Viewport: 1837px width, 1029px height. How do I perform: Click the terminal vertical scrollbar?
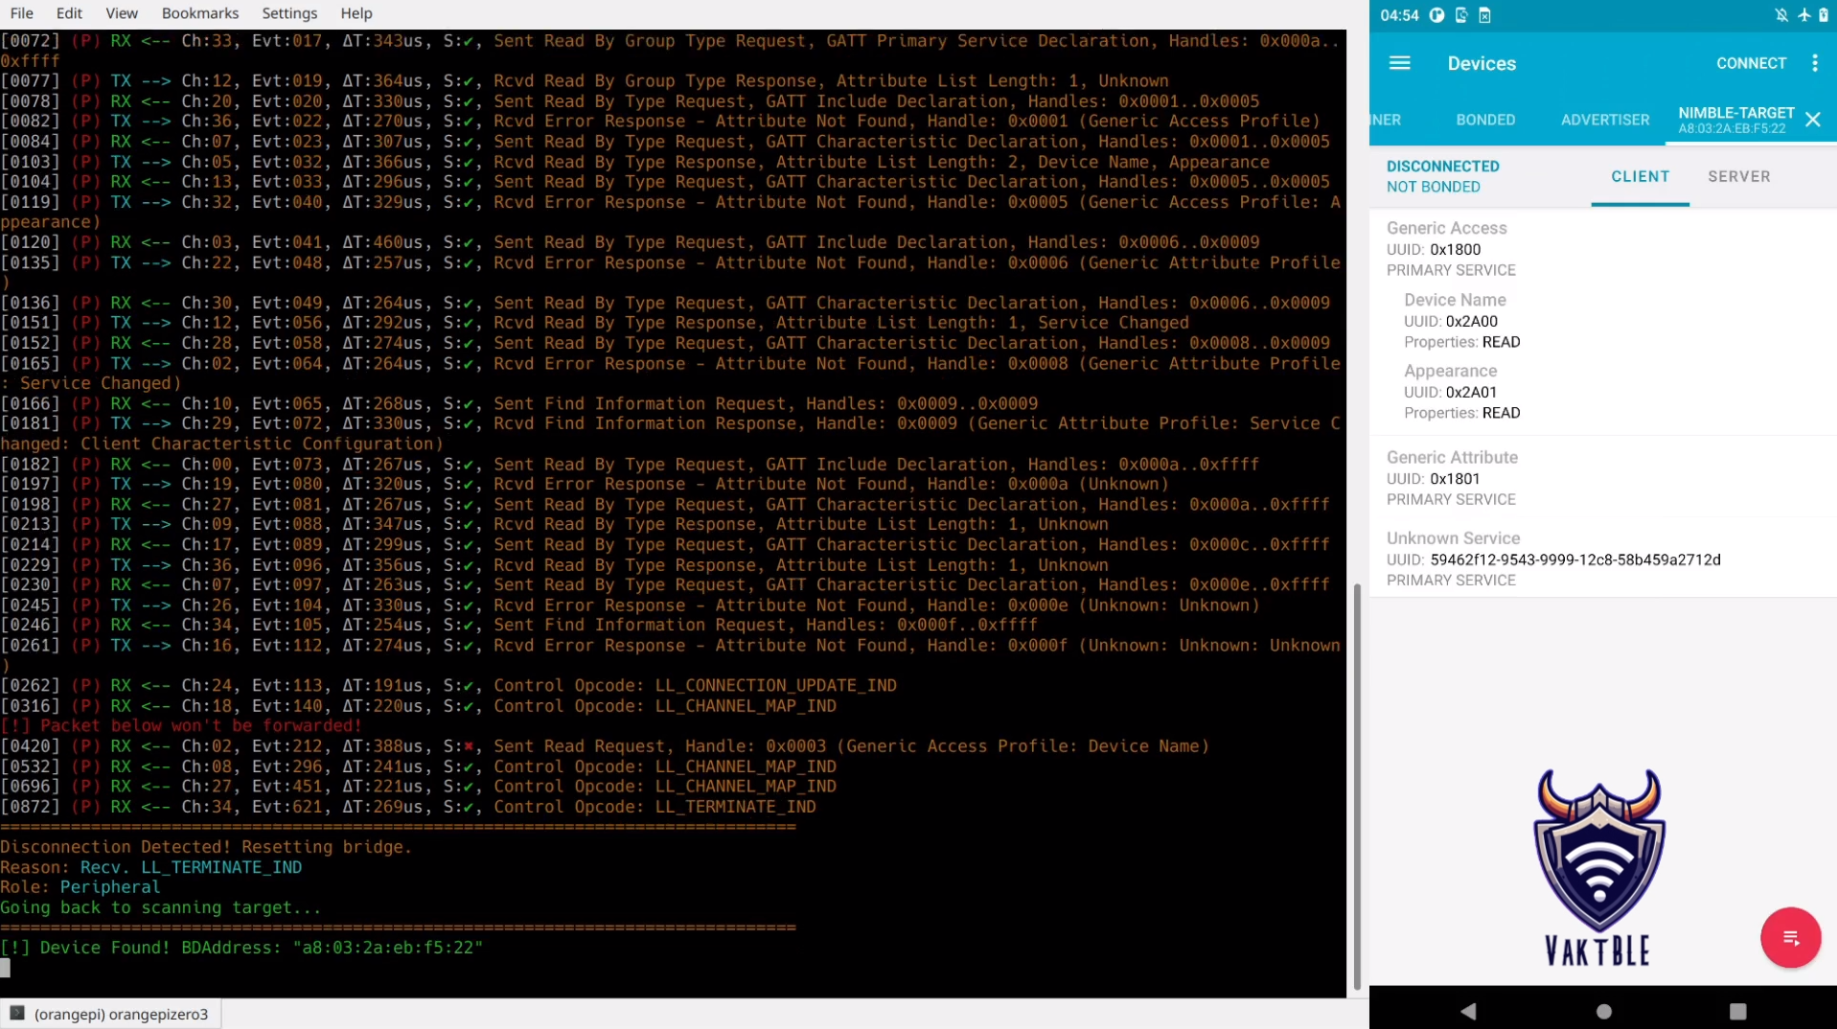click(x=1357, y=786)
